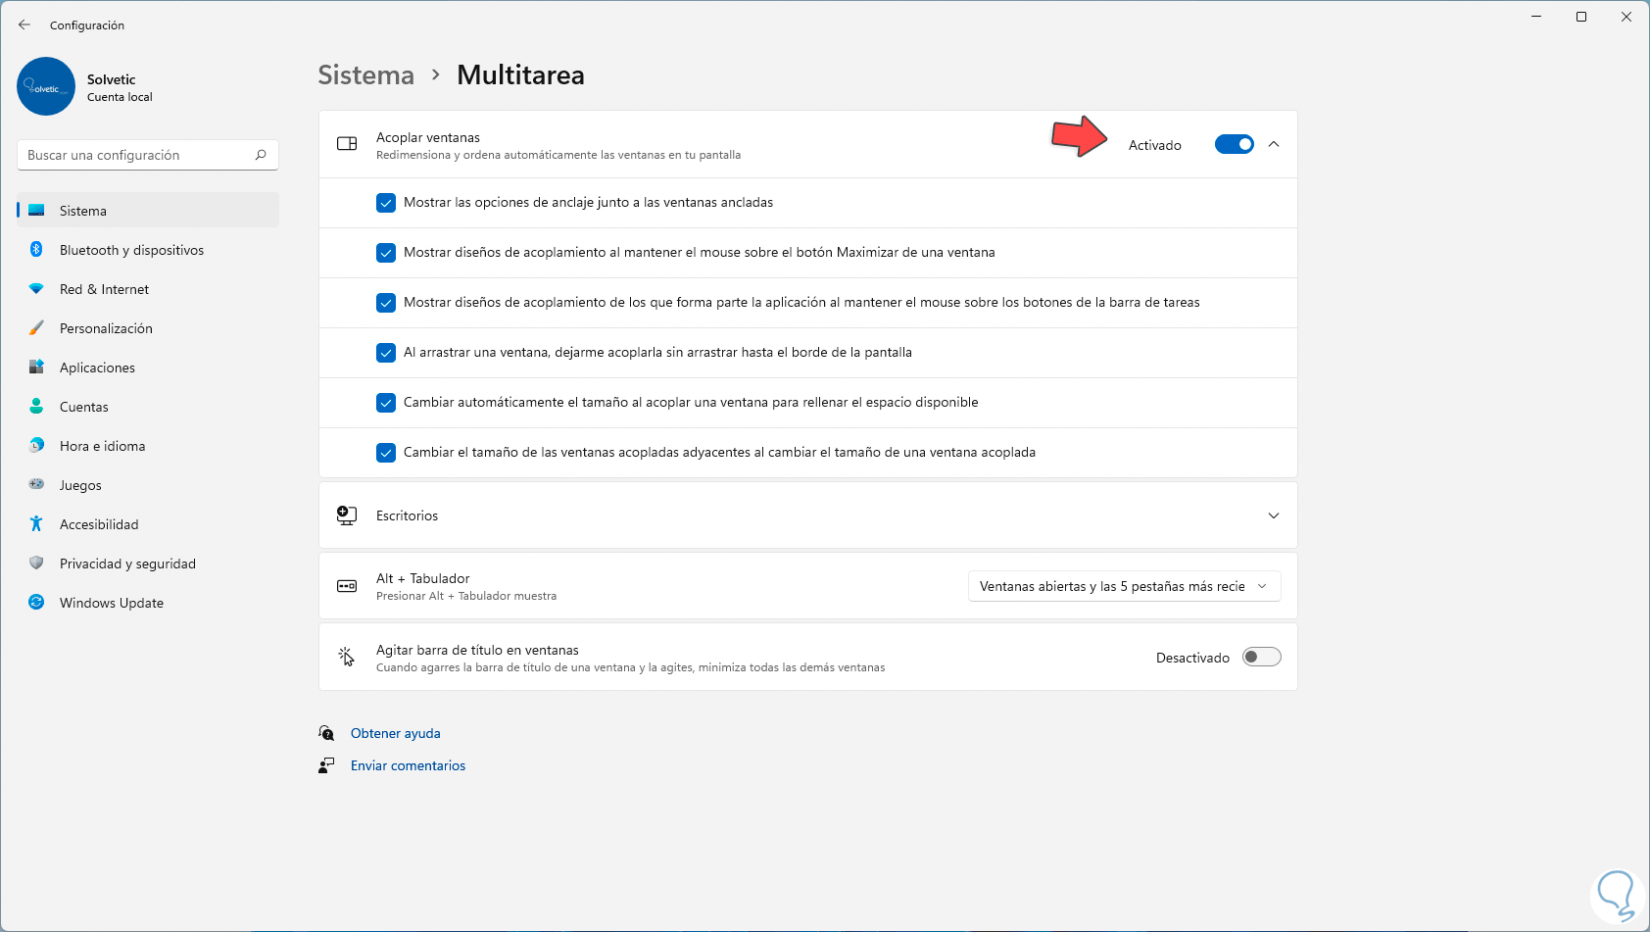The image size is (1650, 932).
Task: Enable Agitar barra de título toggle
Action: [1261, 657]
